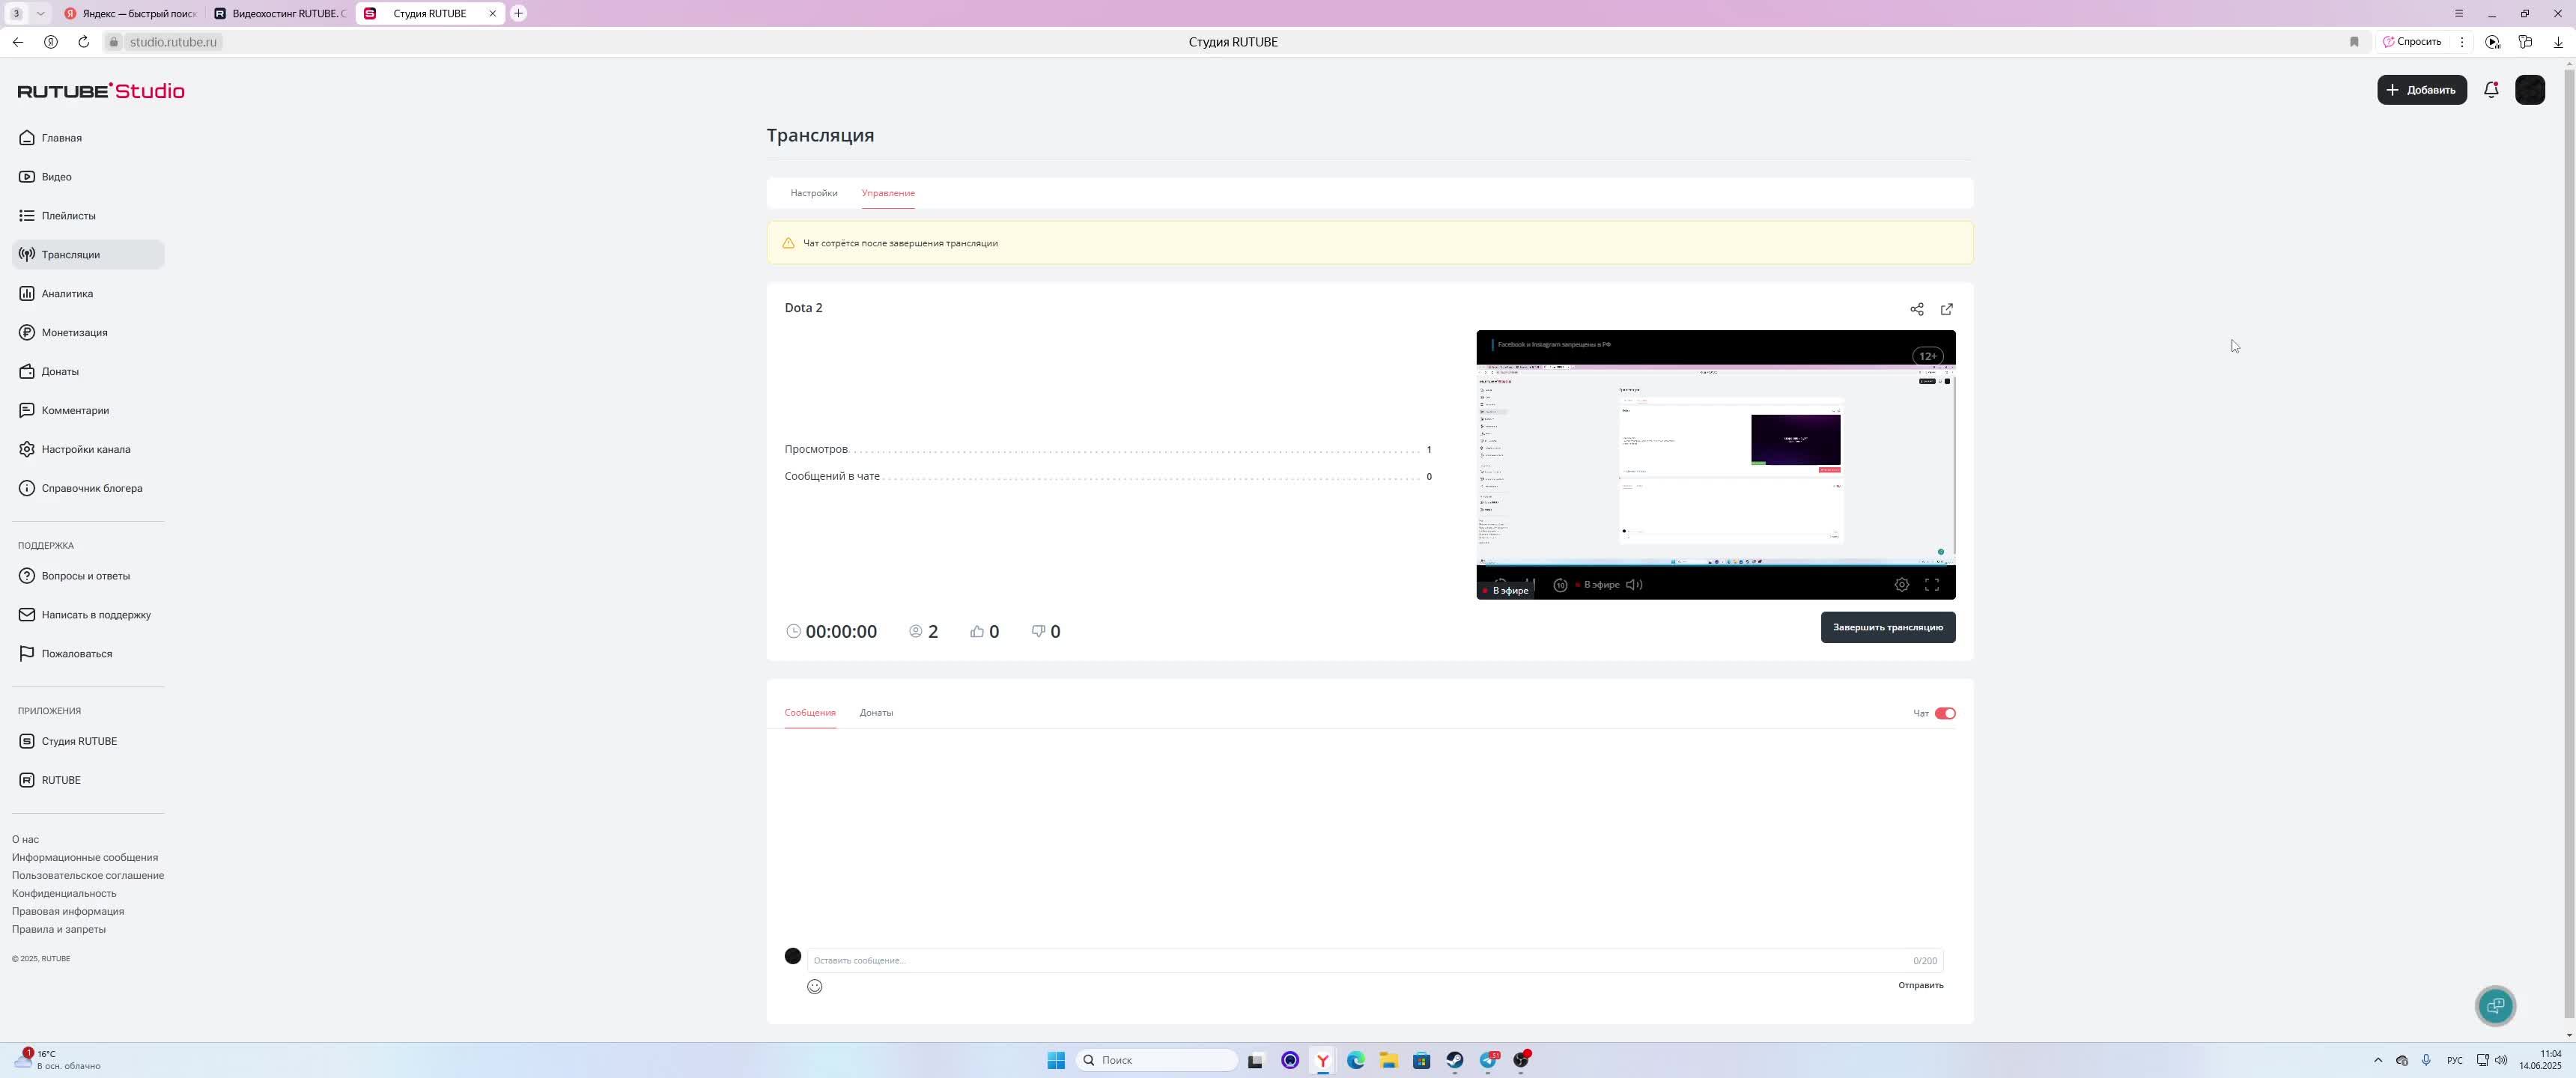Image resolution: width=2576 pixels, height=1078 pixels.
Task: Click the stream preview thumbnail
Action: coord(1716,465)
